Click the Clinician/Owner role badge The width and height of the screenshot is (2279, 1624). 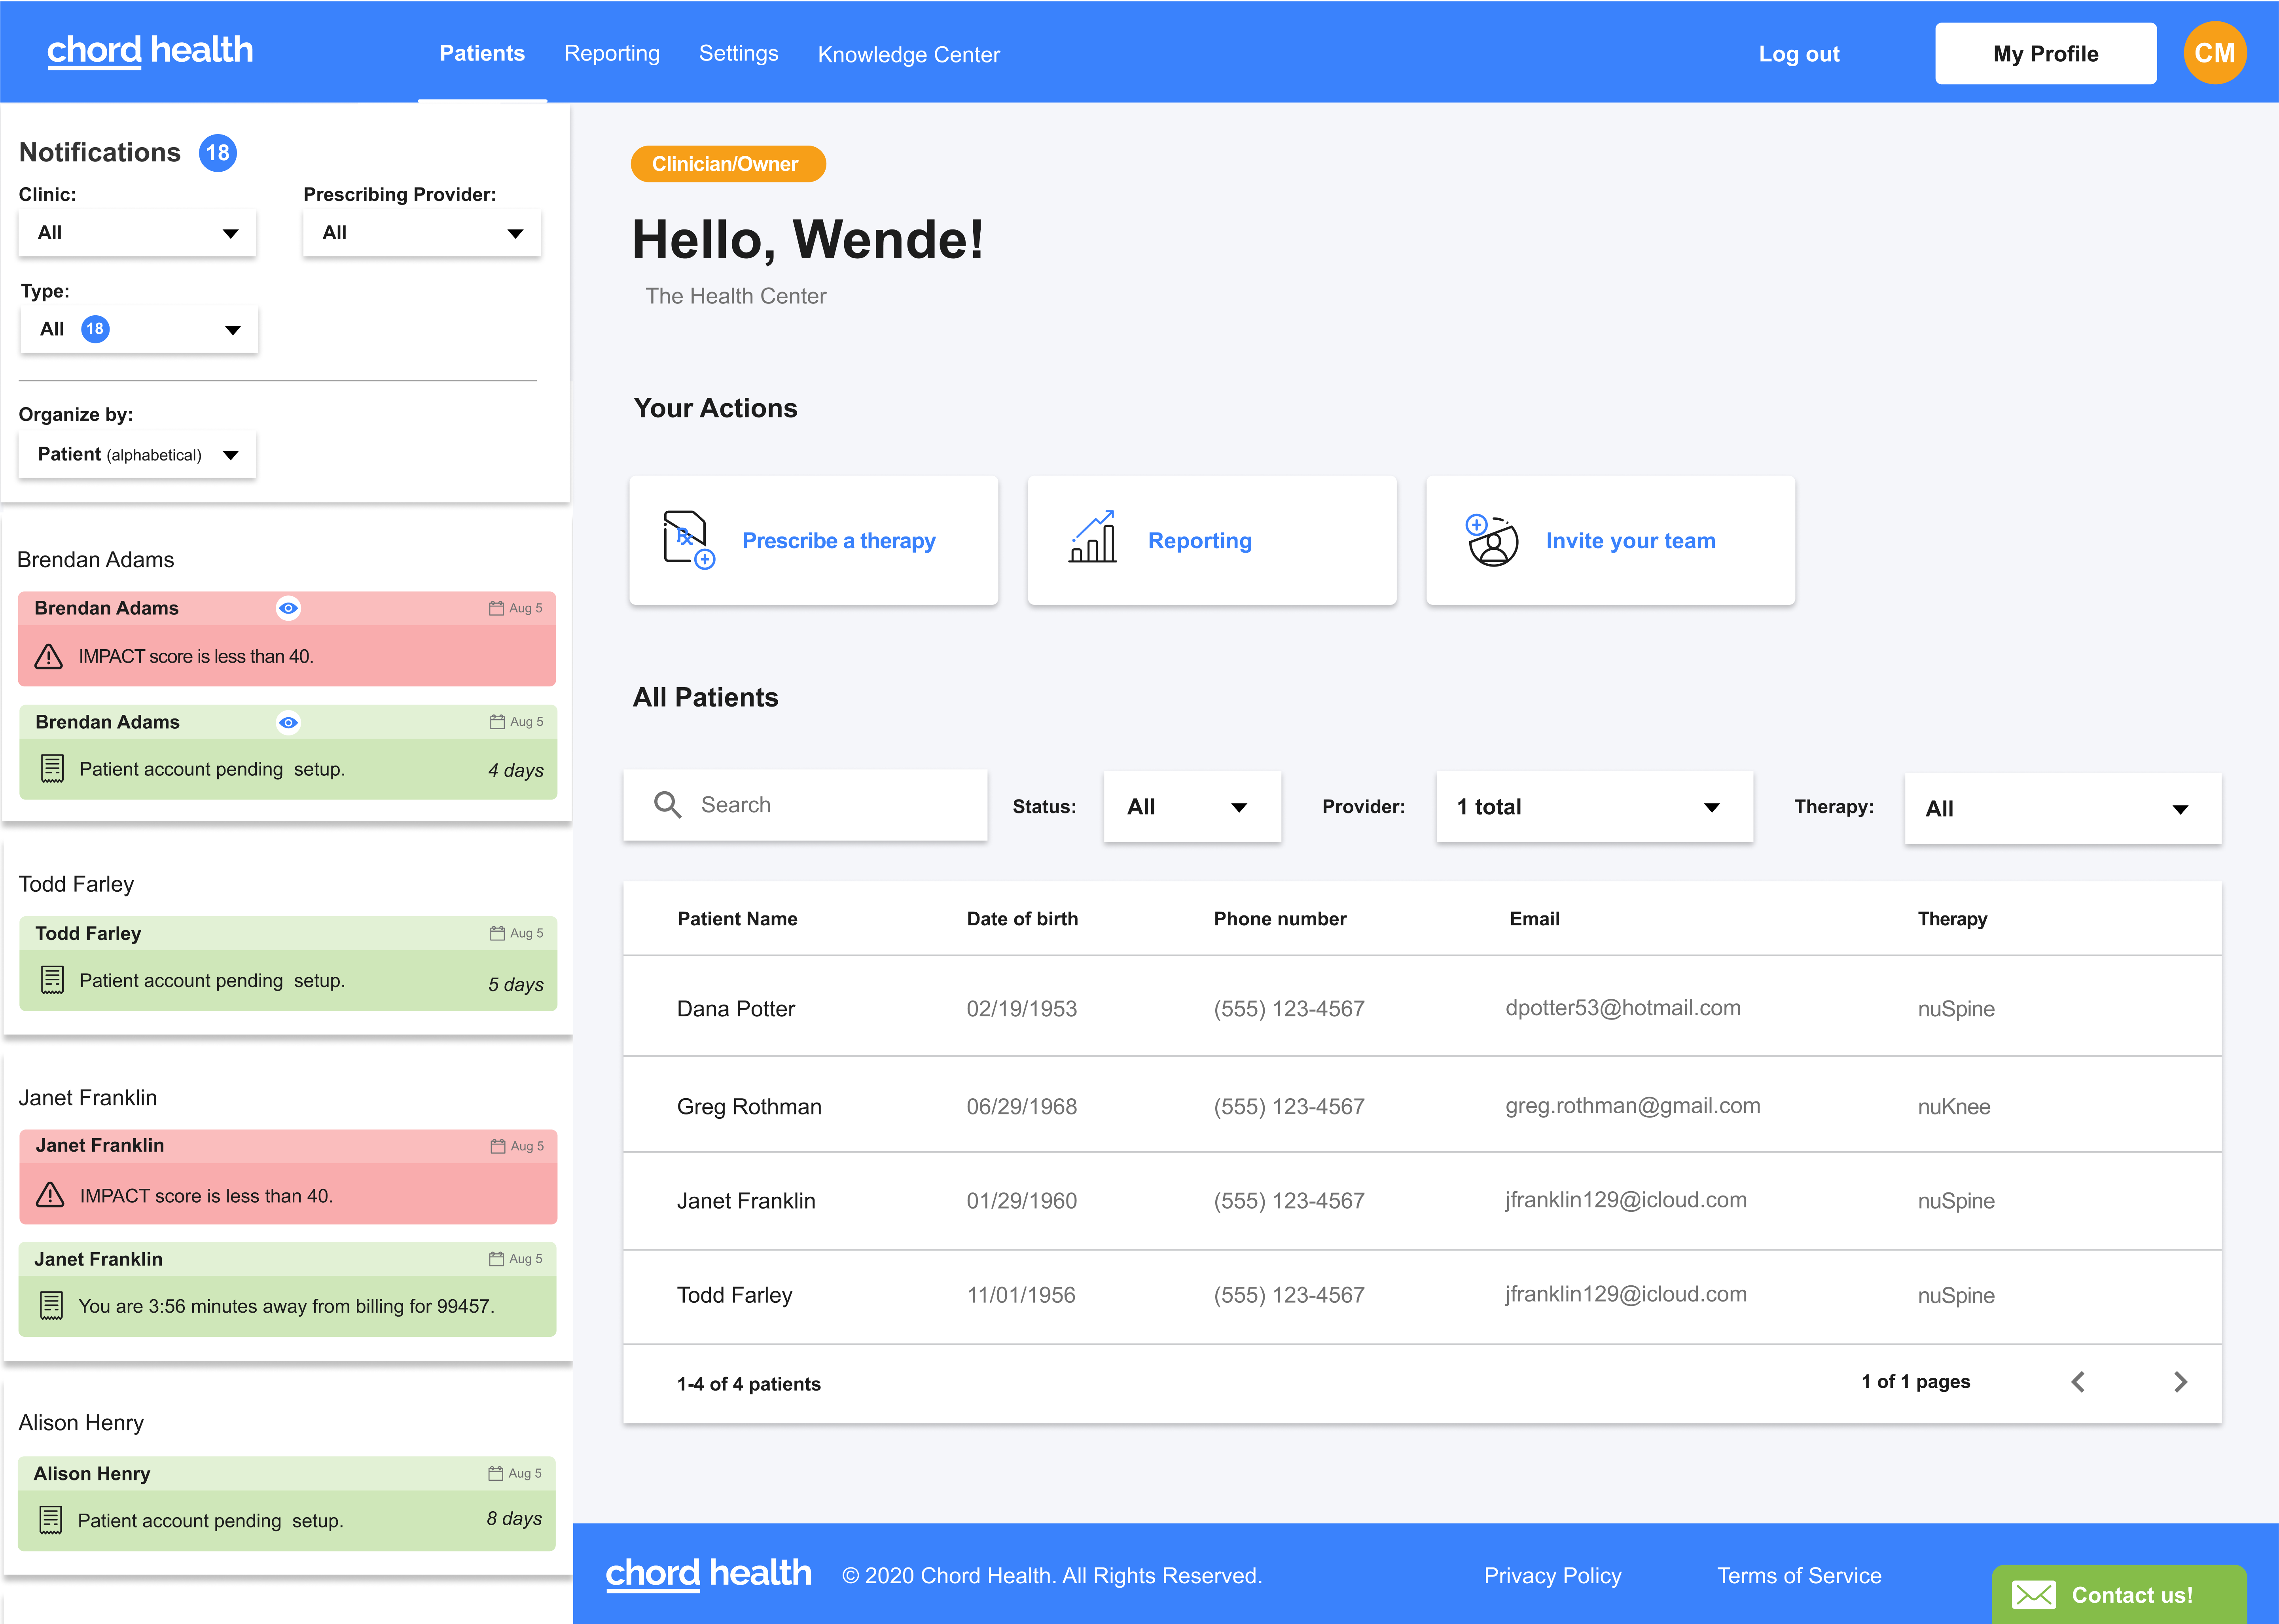(x=728, y=164)
